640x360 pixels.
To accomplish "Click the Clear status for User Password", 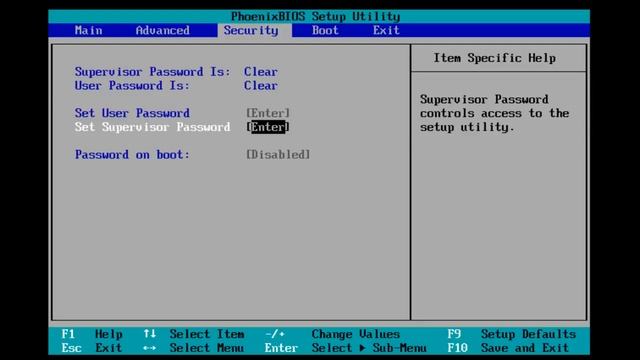I will (261, 86).
